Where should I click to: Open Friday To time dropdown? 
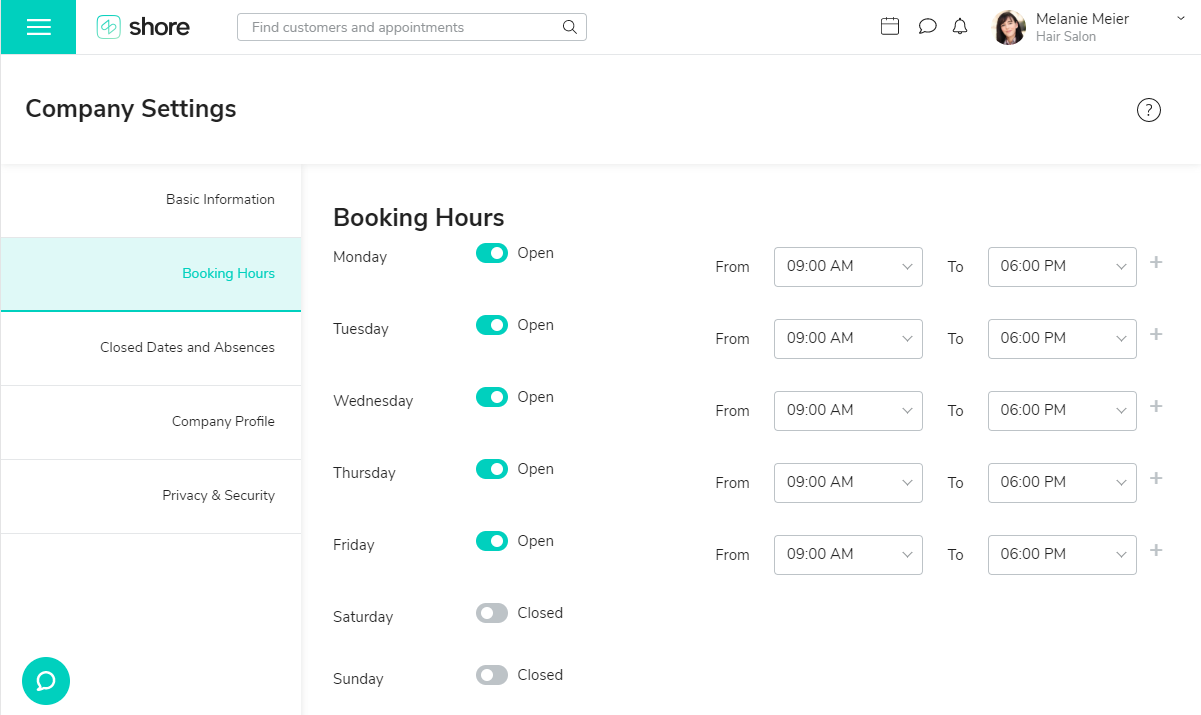pyautogui.click(x=1062, y=555)
